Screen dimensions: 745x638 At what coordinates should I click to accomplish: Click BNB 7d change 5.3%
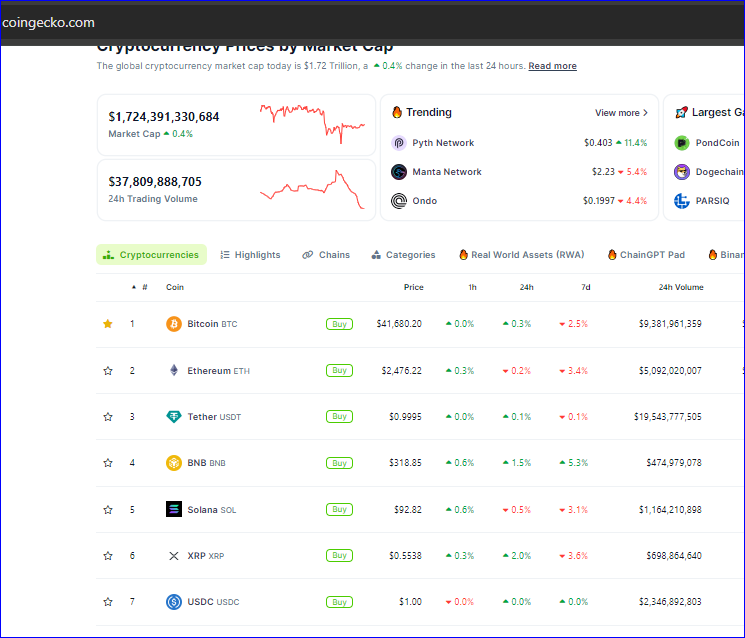click(x=573, y=463)
